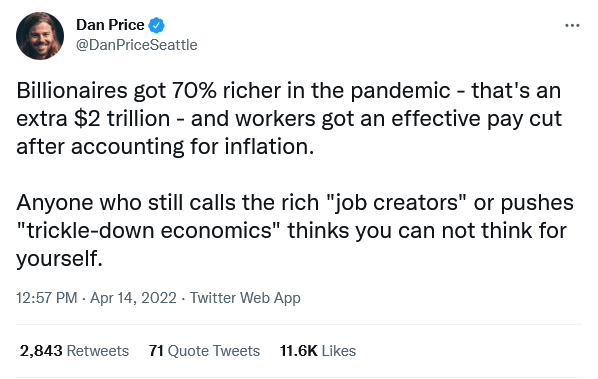Click the Dan Price display name
This screenshot has width=598, height=379.
click(x=110, y=25)
